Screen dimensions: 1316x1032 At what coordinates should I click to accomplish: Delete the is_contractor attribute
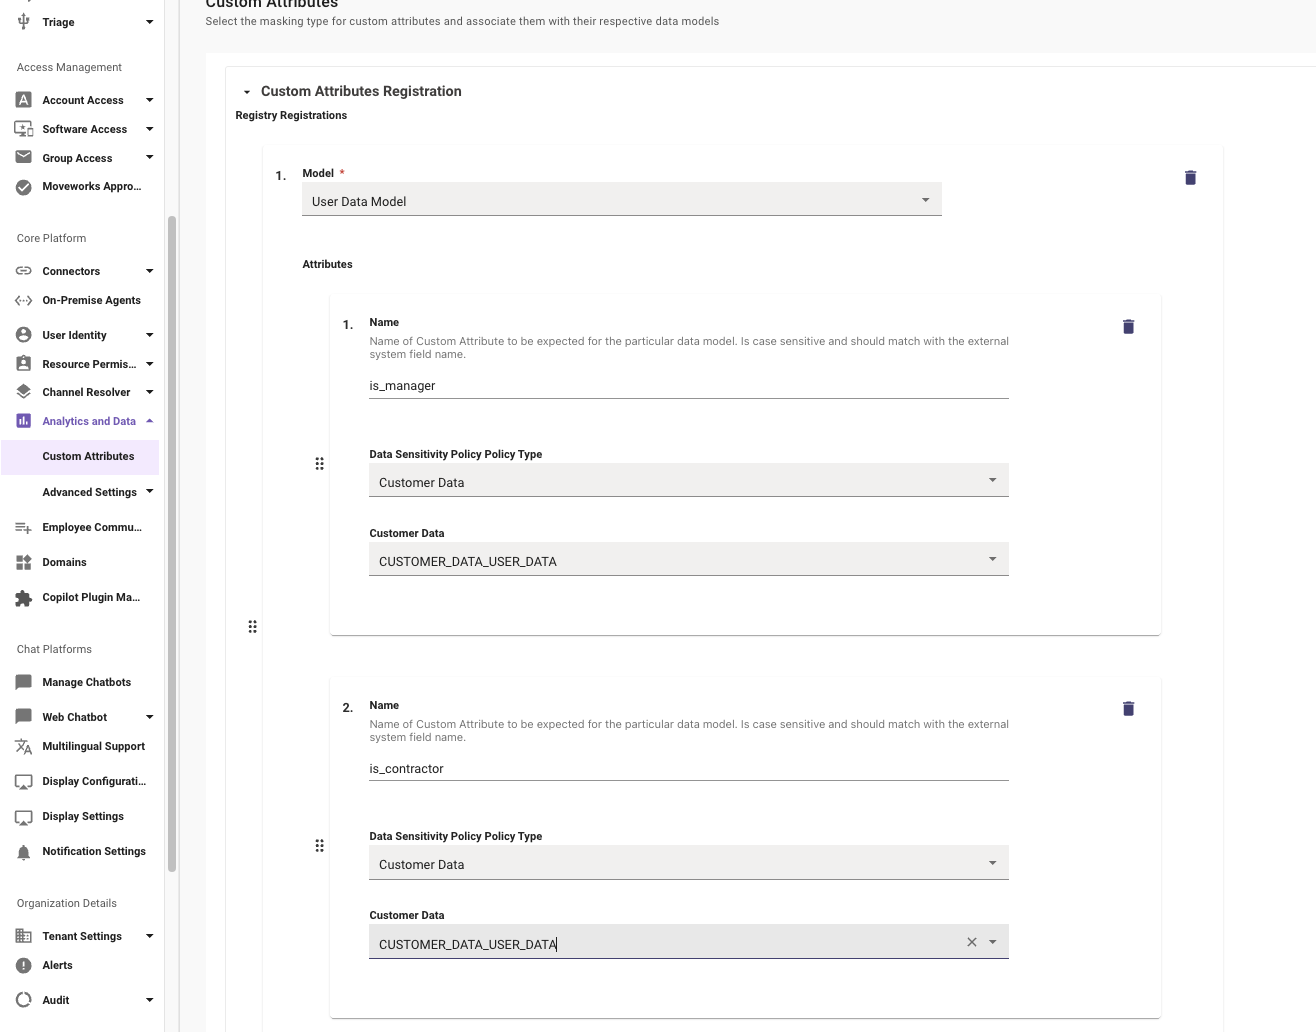click(x=1128, y=708)
